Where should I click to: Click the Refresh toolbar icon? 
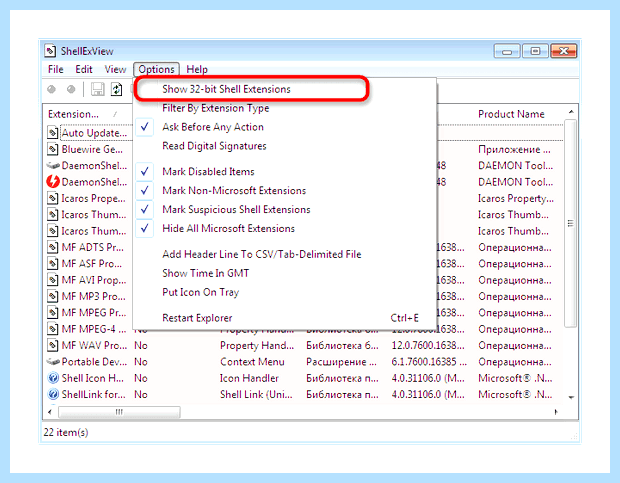click(x=116, y=89)
